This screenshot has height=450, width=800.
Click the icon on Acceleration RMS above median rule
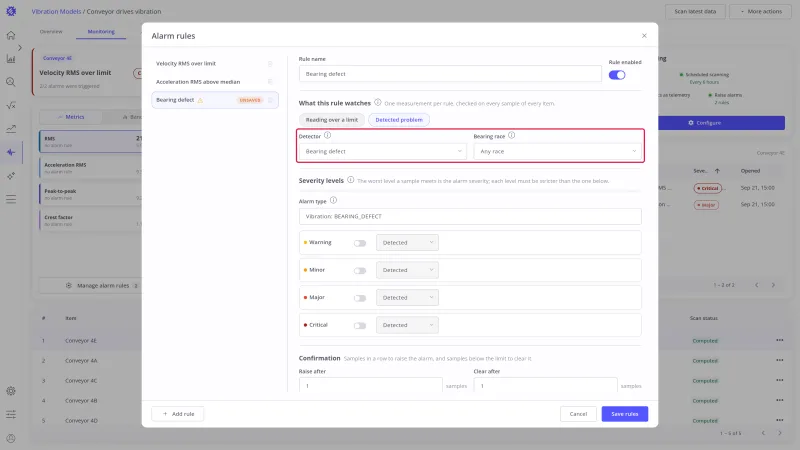point(270,82)
